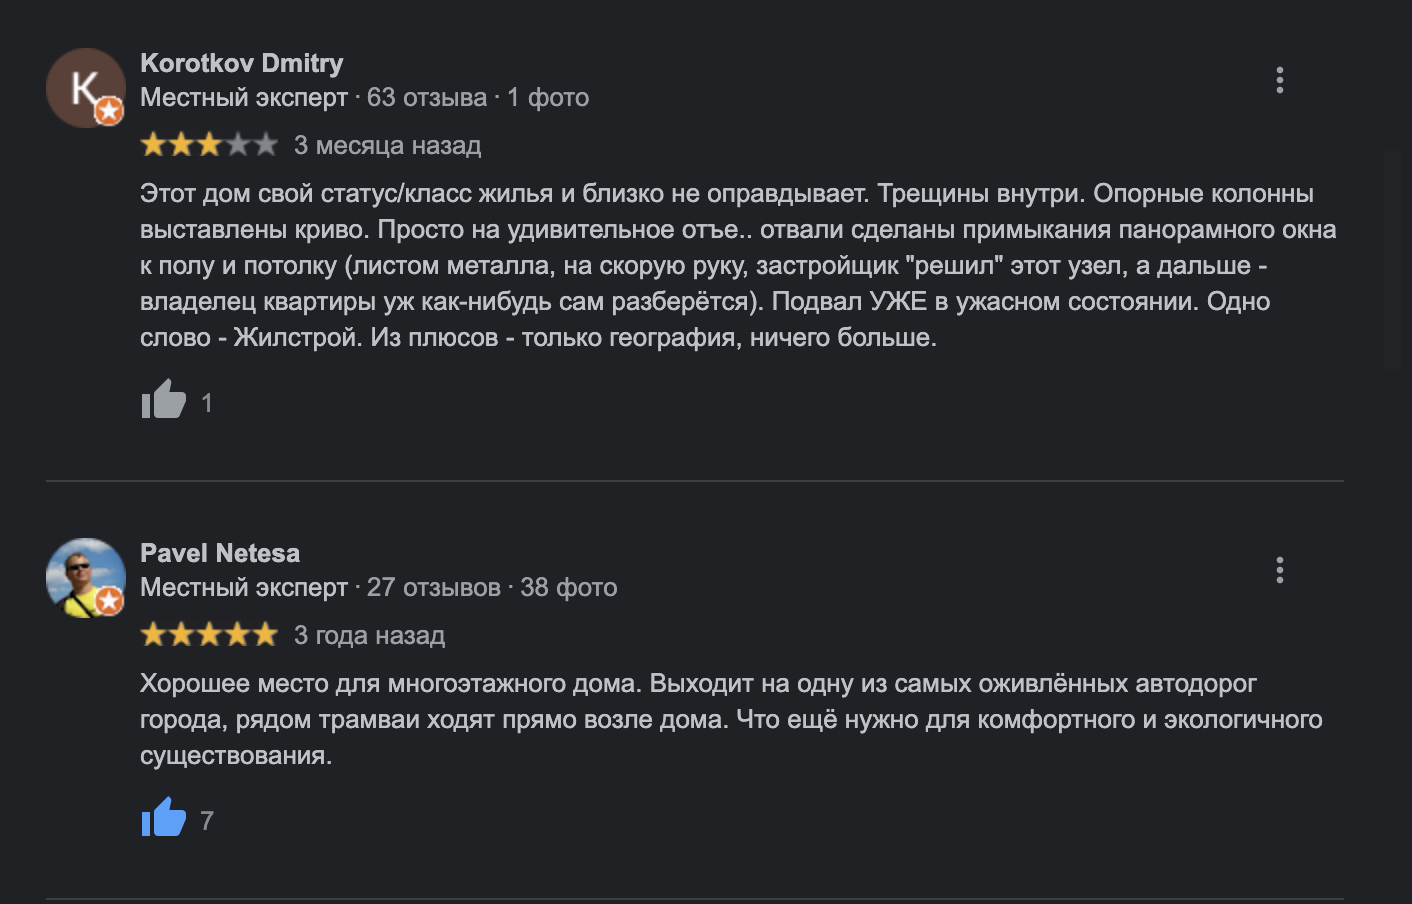
Task: Click the three-star rating on Korotkov's review
Action: [x=208, y=145]
